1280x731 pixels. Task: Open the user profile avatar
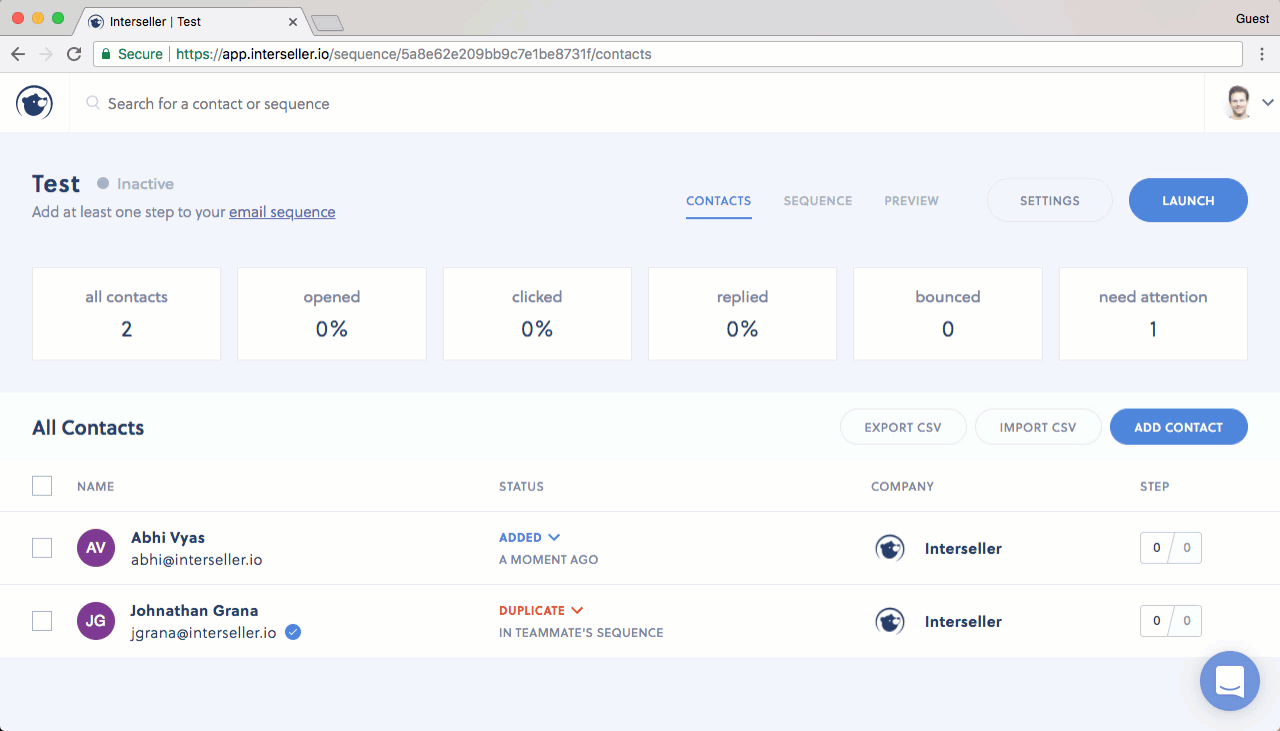[1238, 103]
